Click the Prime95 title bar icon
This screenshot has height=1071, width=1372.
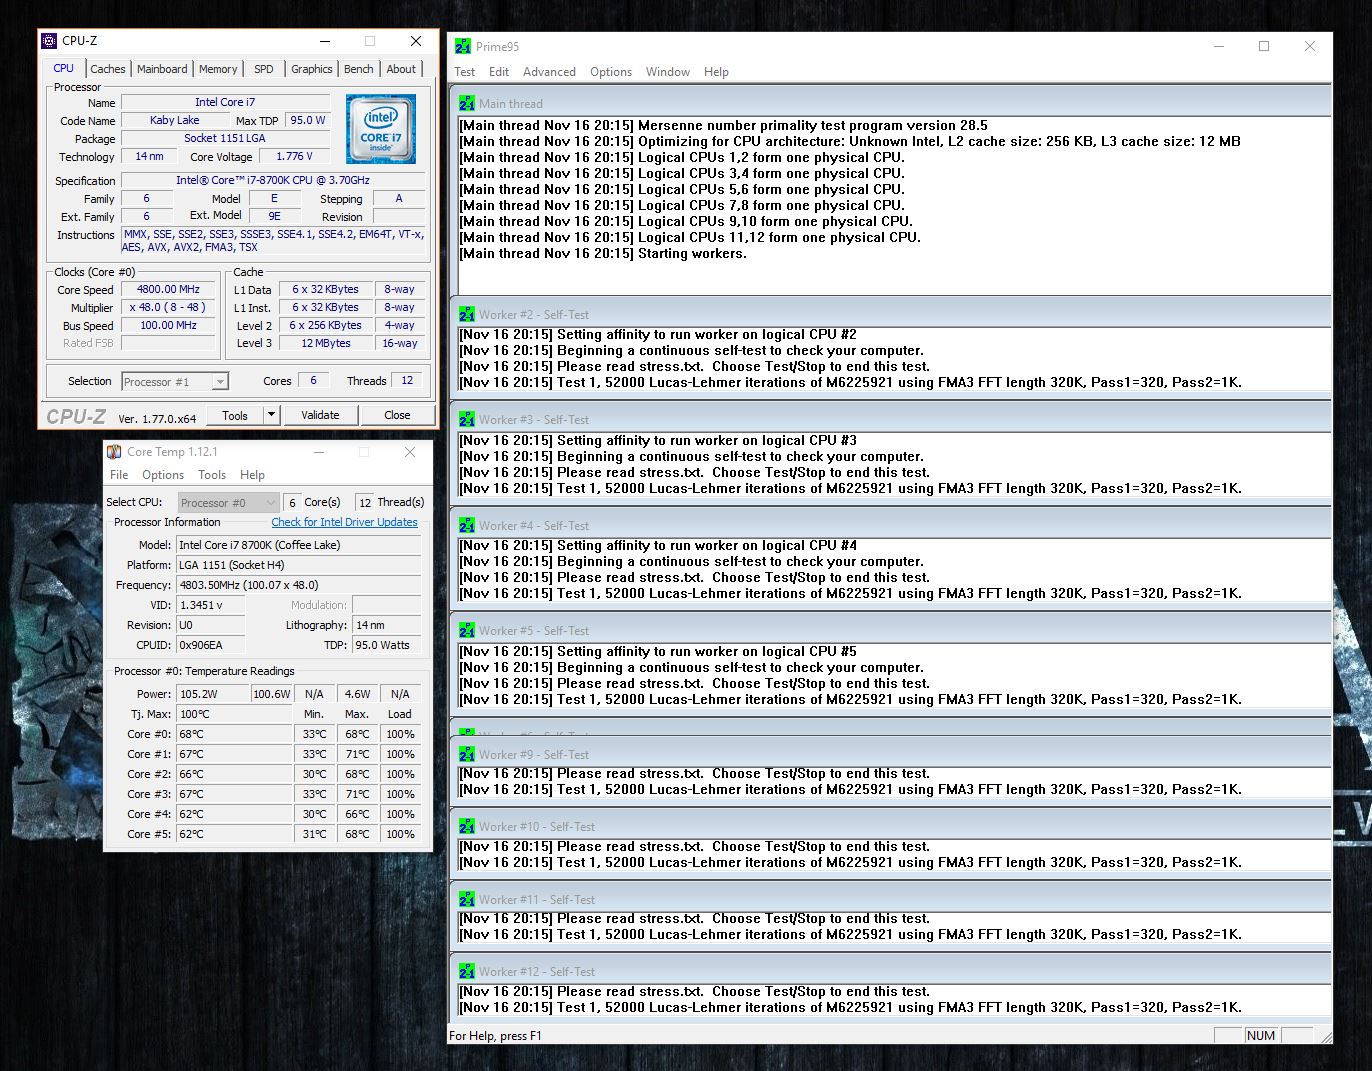point(463,46)
